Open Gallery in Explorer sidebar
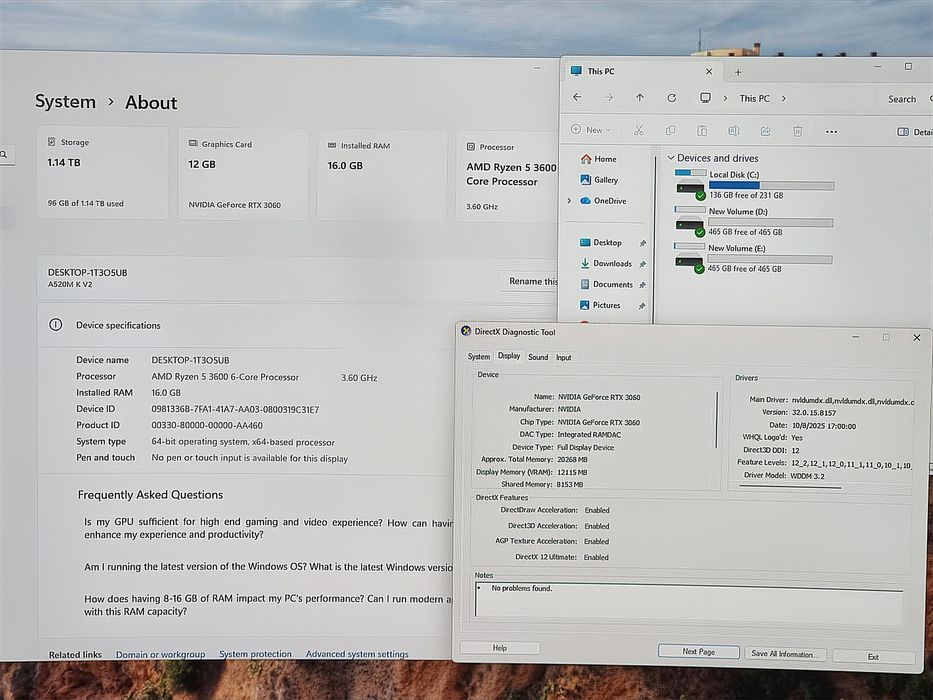 pyautogui.click(x=599, y=180)
